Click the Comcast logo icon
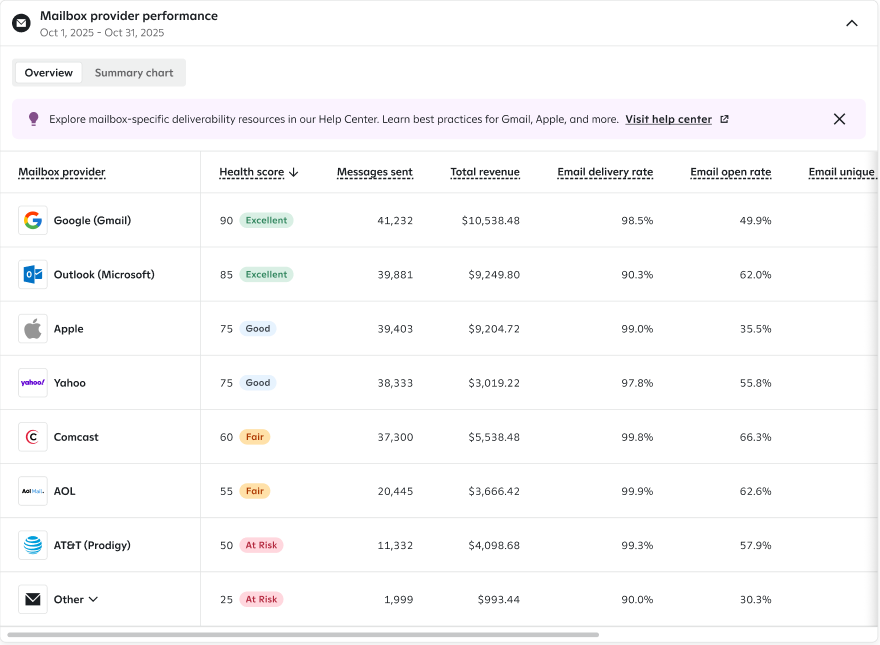 coord(33,437)
